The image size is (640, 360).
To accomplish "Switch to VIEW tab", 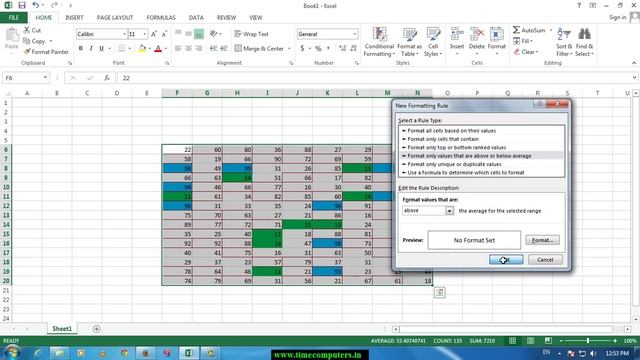I will click(256, 18).
